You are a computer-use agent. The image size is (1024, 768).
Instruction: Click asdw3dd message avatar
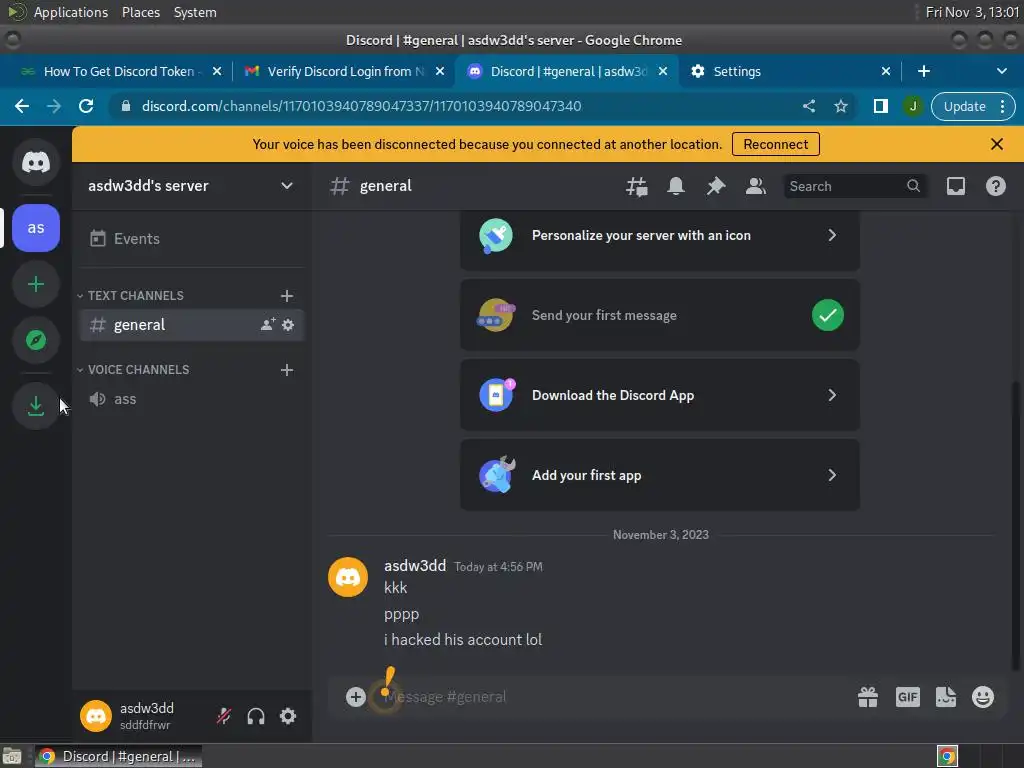(x=347, y=577)
